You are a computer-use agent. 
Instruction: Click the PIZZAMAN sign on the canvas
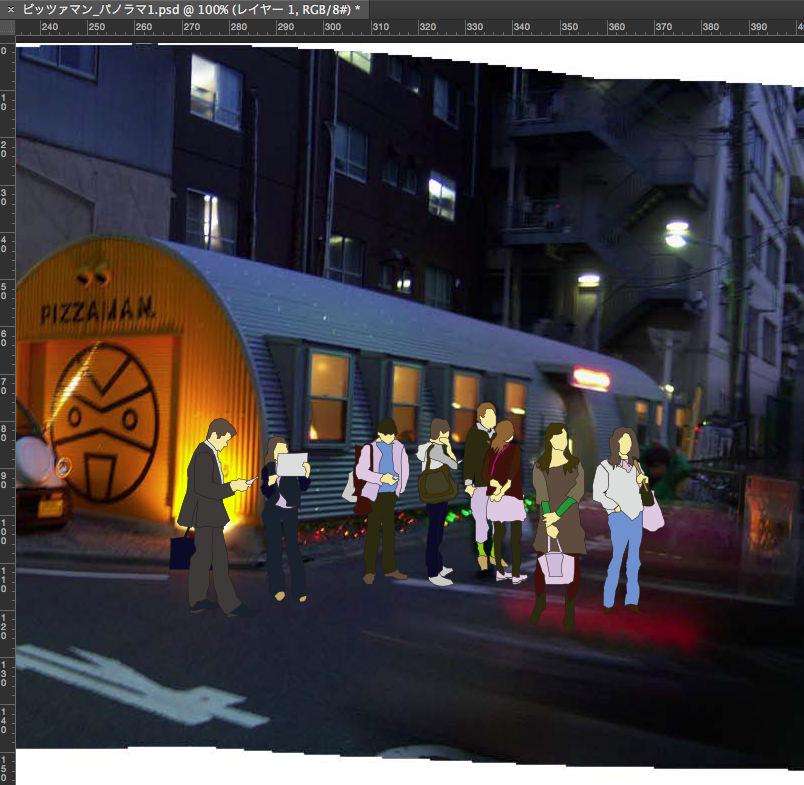tap(97, 310)
